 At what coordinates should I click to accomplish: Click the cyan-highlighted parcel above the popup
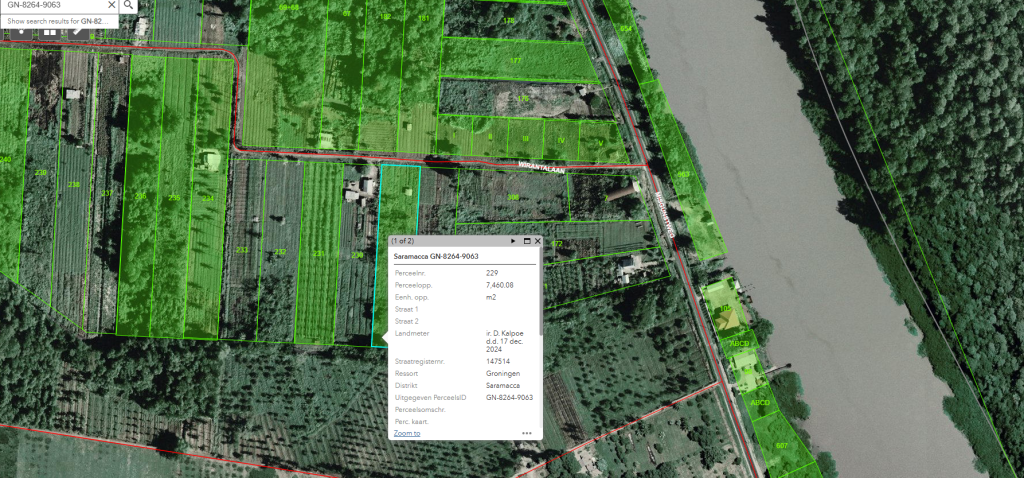point(400,200)
